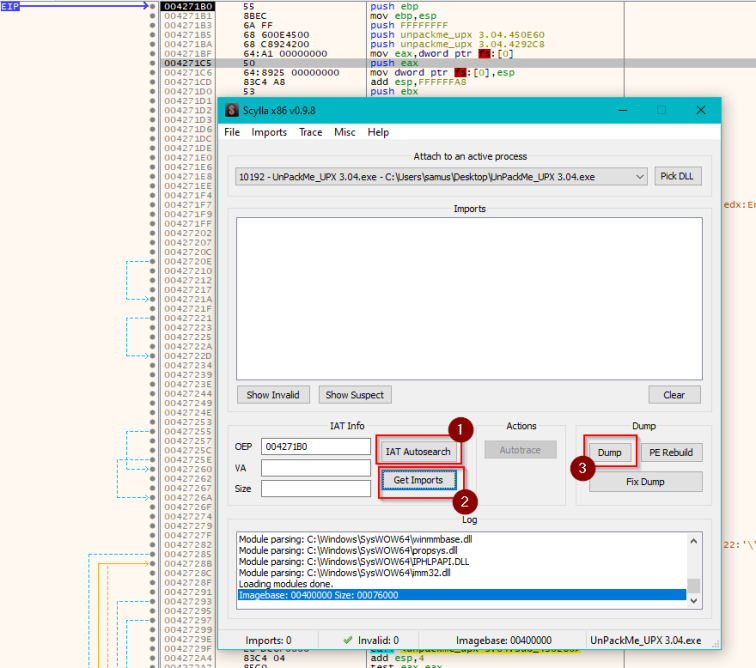Image resolution: width=756 pixels, height=668 pixels.
Task: Close the Scylla window
Action: 701,110
